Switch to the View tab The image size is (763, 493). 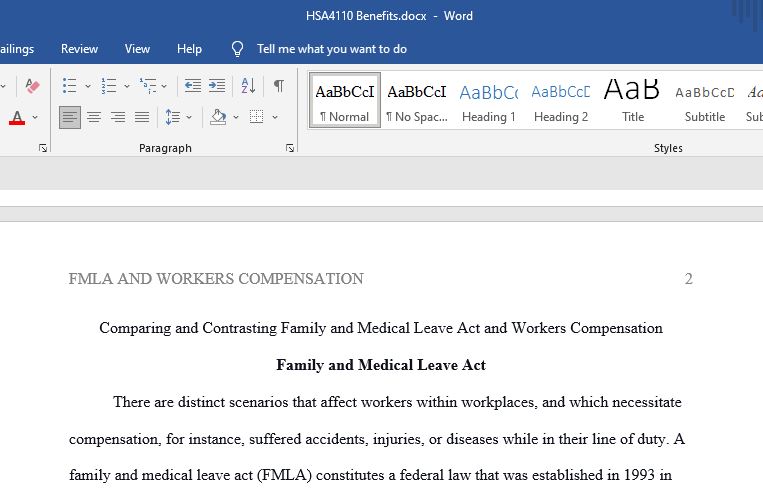137,49
